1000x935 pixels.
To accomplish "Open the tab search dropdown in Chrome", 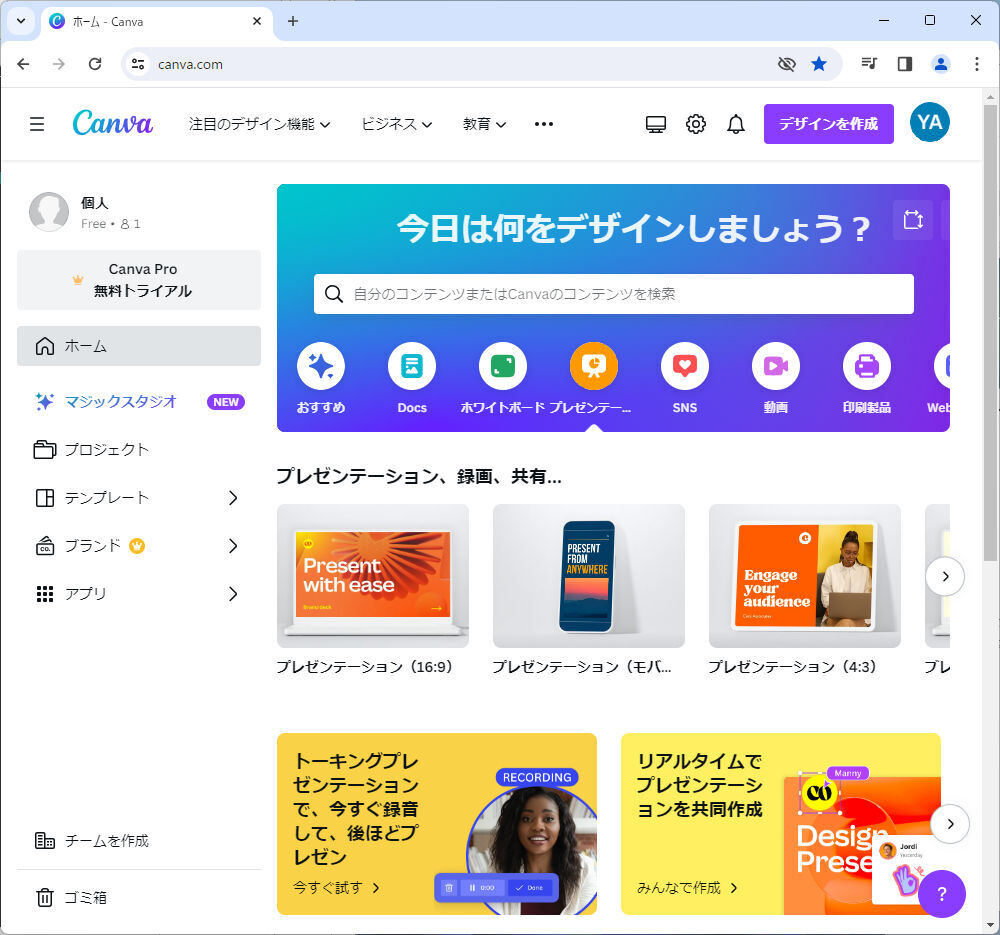I will click(21, 21).
